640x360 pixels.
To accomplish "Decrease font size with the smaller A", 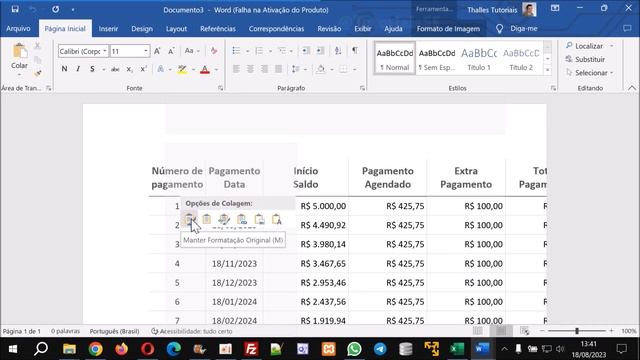I will [x=171, y=51].
